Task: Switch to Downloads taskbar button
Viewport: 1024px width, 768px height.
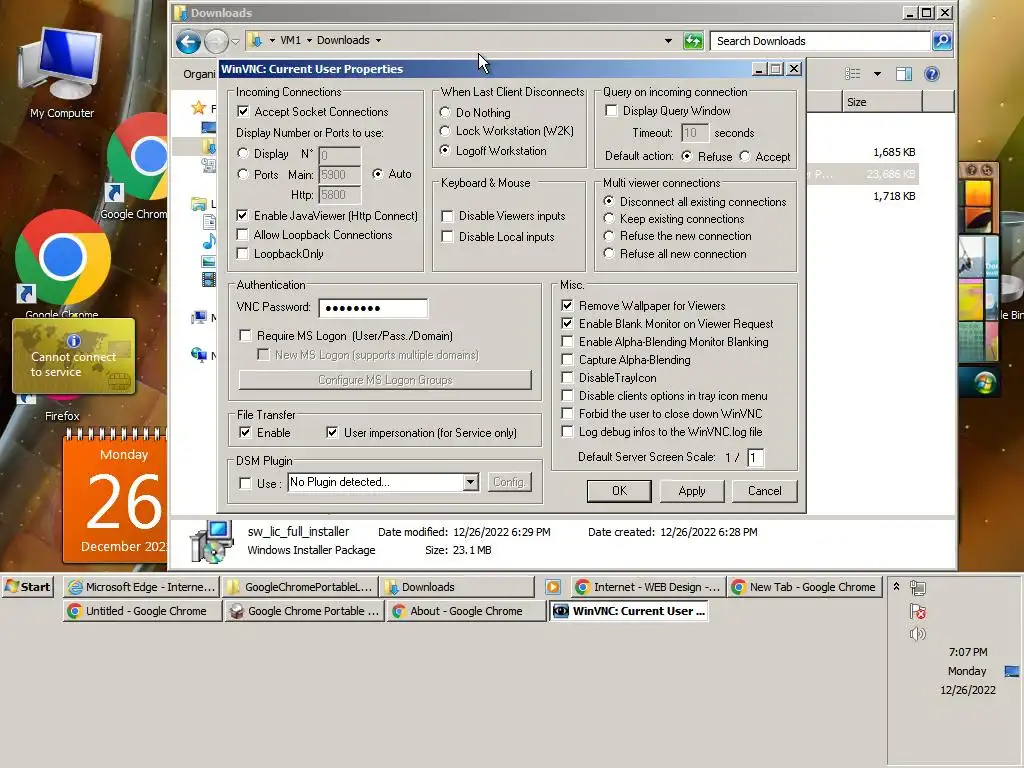Action: point(457,587)
